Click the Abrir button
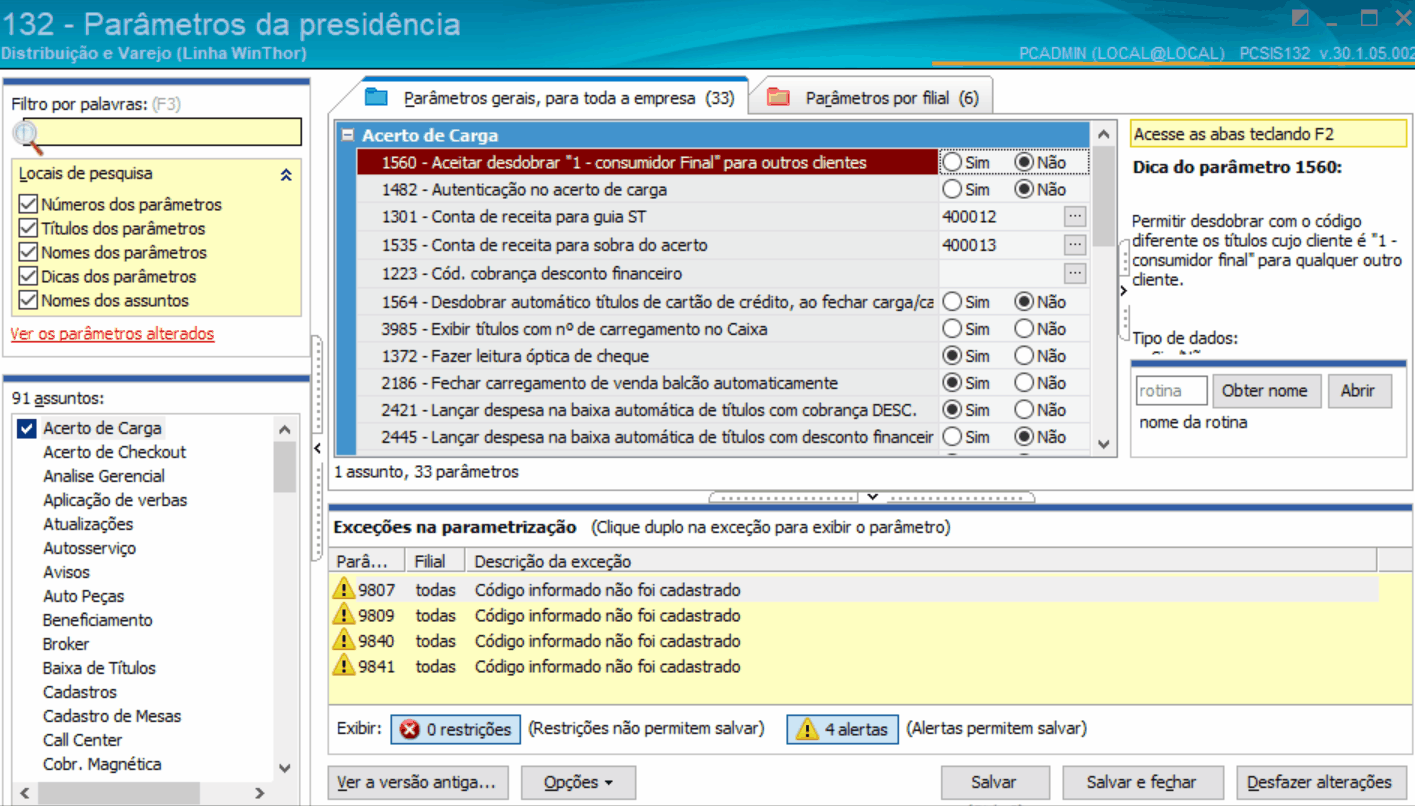The width and height of the screenshot is (1415, 806). click(1358, 391)
